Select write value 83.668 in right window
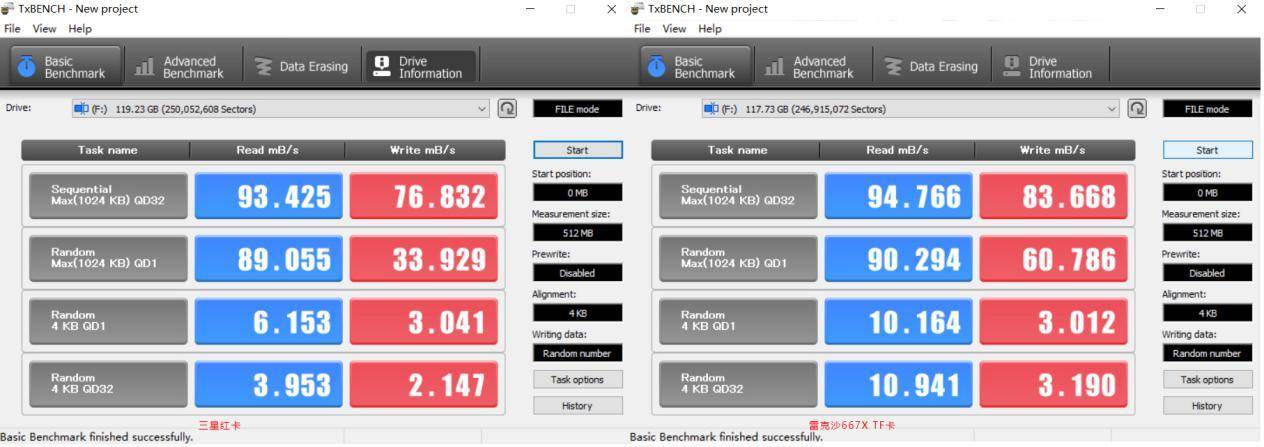The height and width of the screenshot is (447, 1264). pyautogui.click(x=1054, y=196)
